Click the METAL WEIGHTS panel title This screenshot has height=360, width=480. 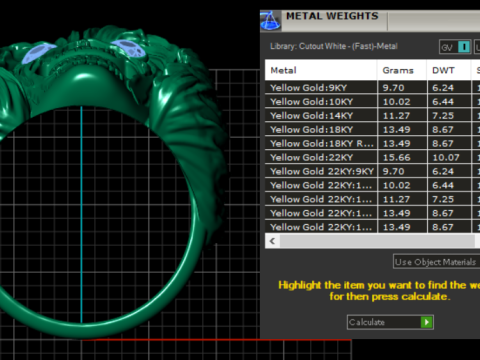point(332,16)
